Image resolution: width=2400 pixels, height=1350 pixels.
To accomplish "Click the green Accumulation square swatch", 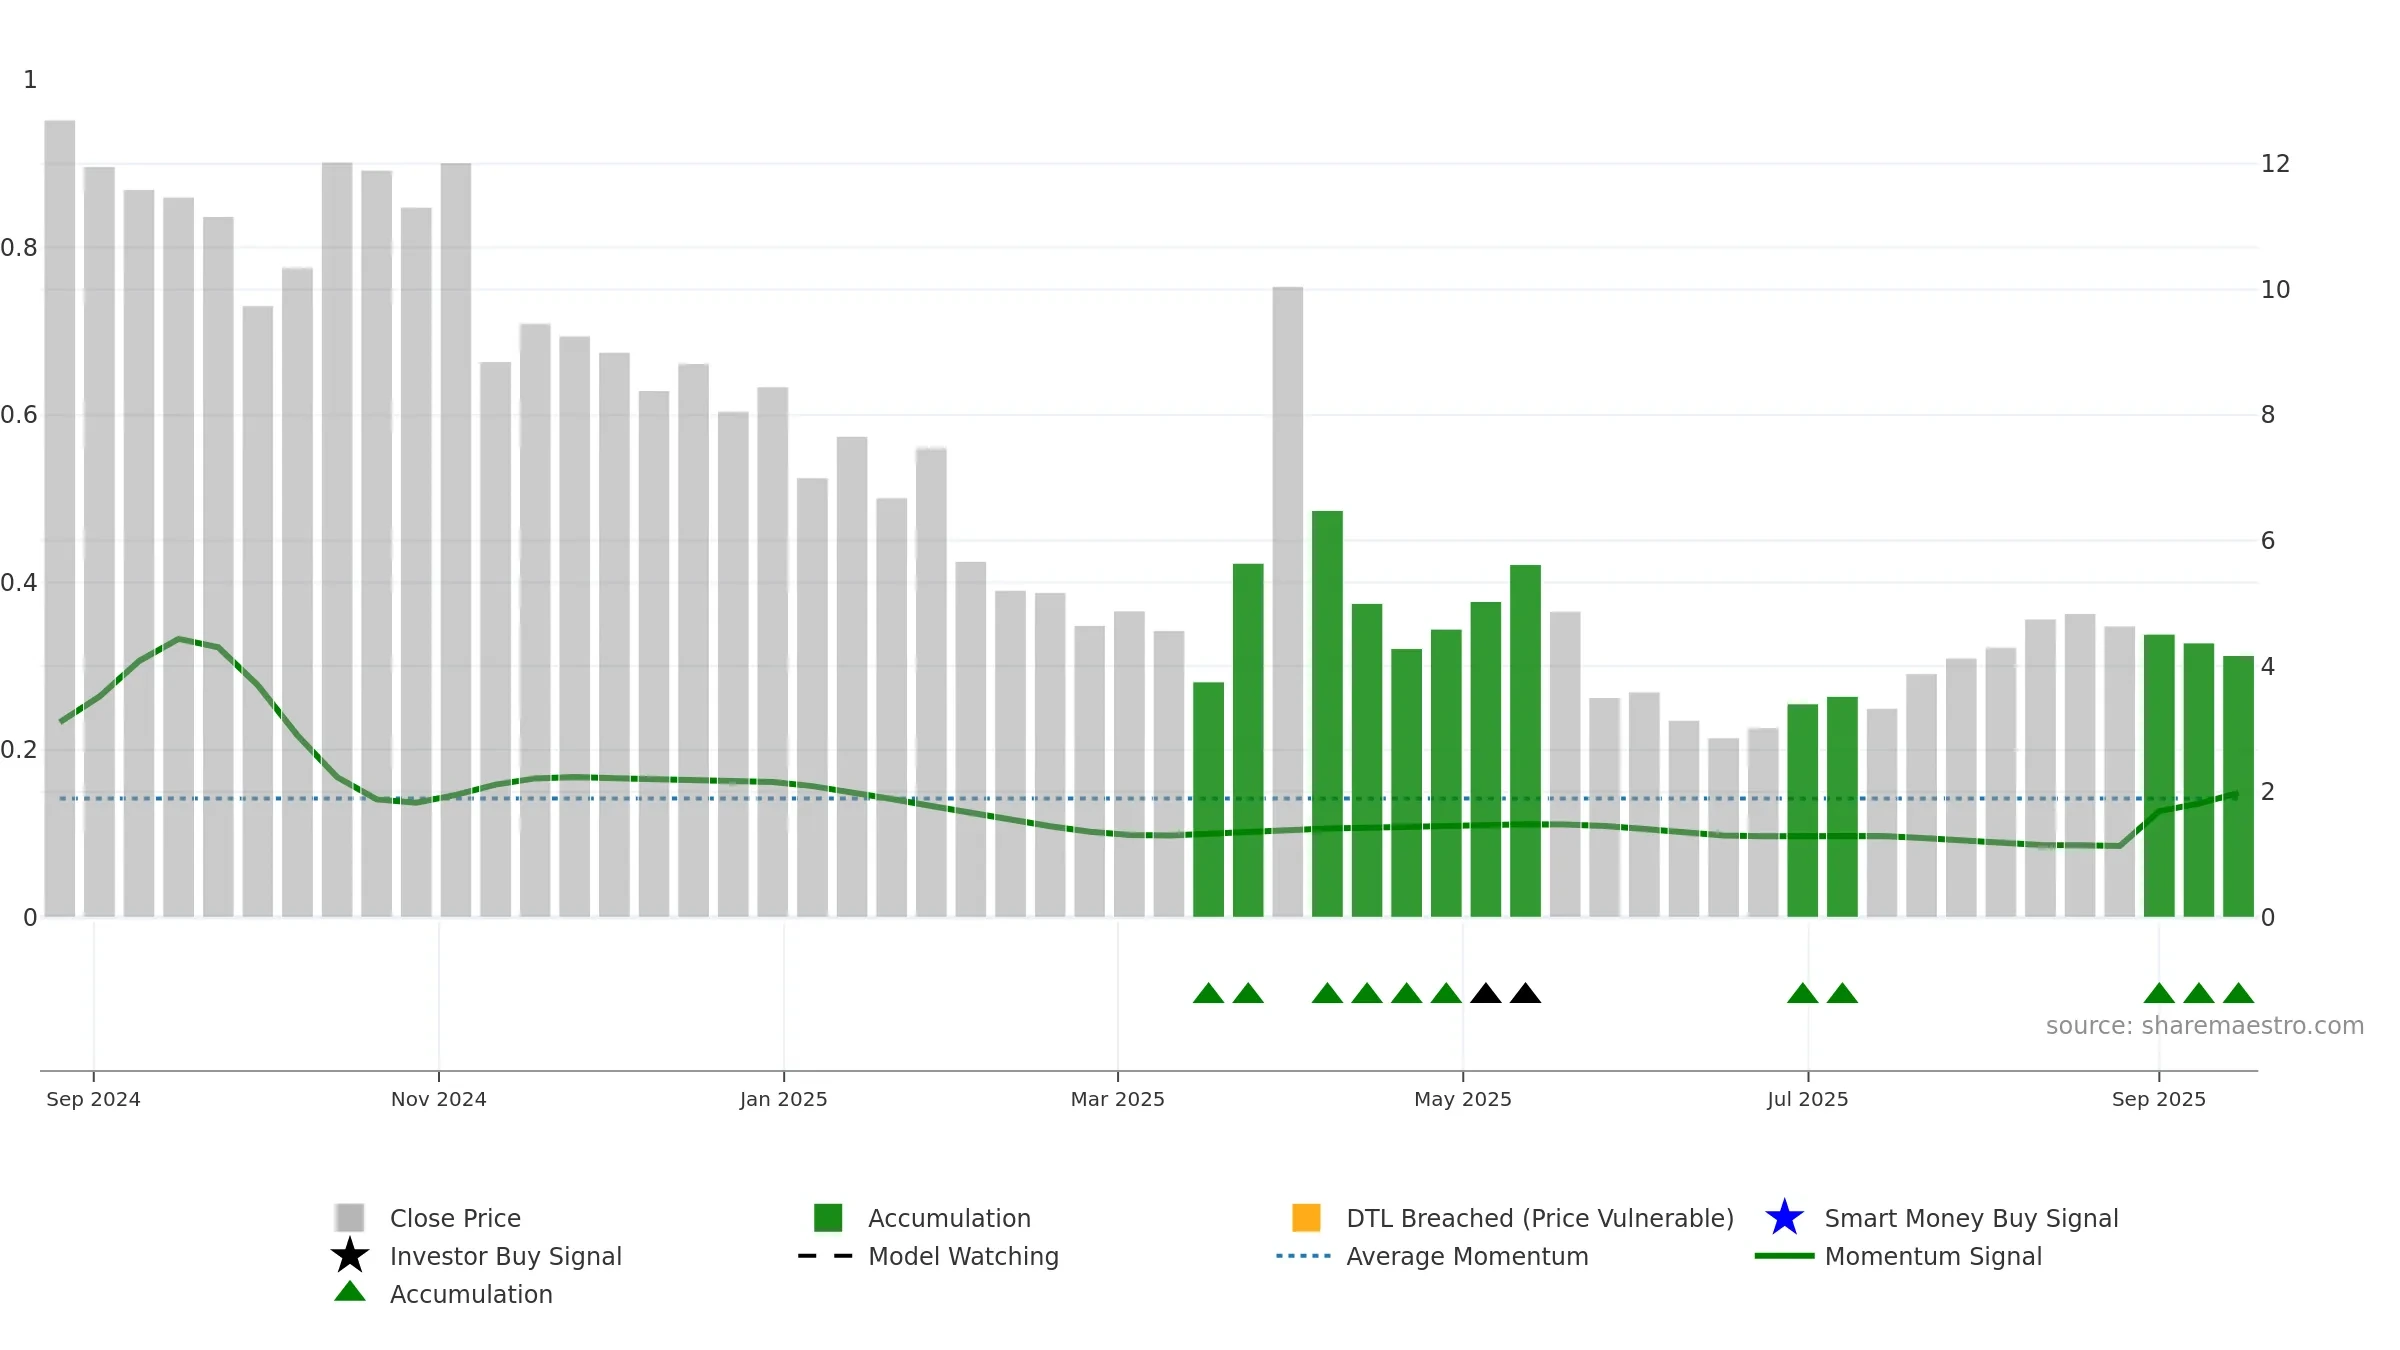I will click(x=828, y=1218).
